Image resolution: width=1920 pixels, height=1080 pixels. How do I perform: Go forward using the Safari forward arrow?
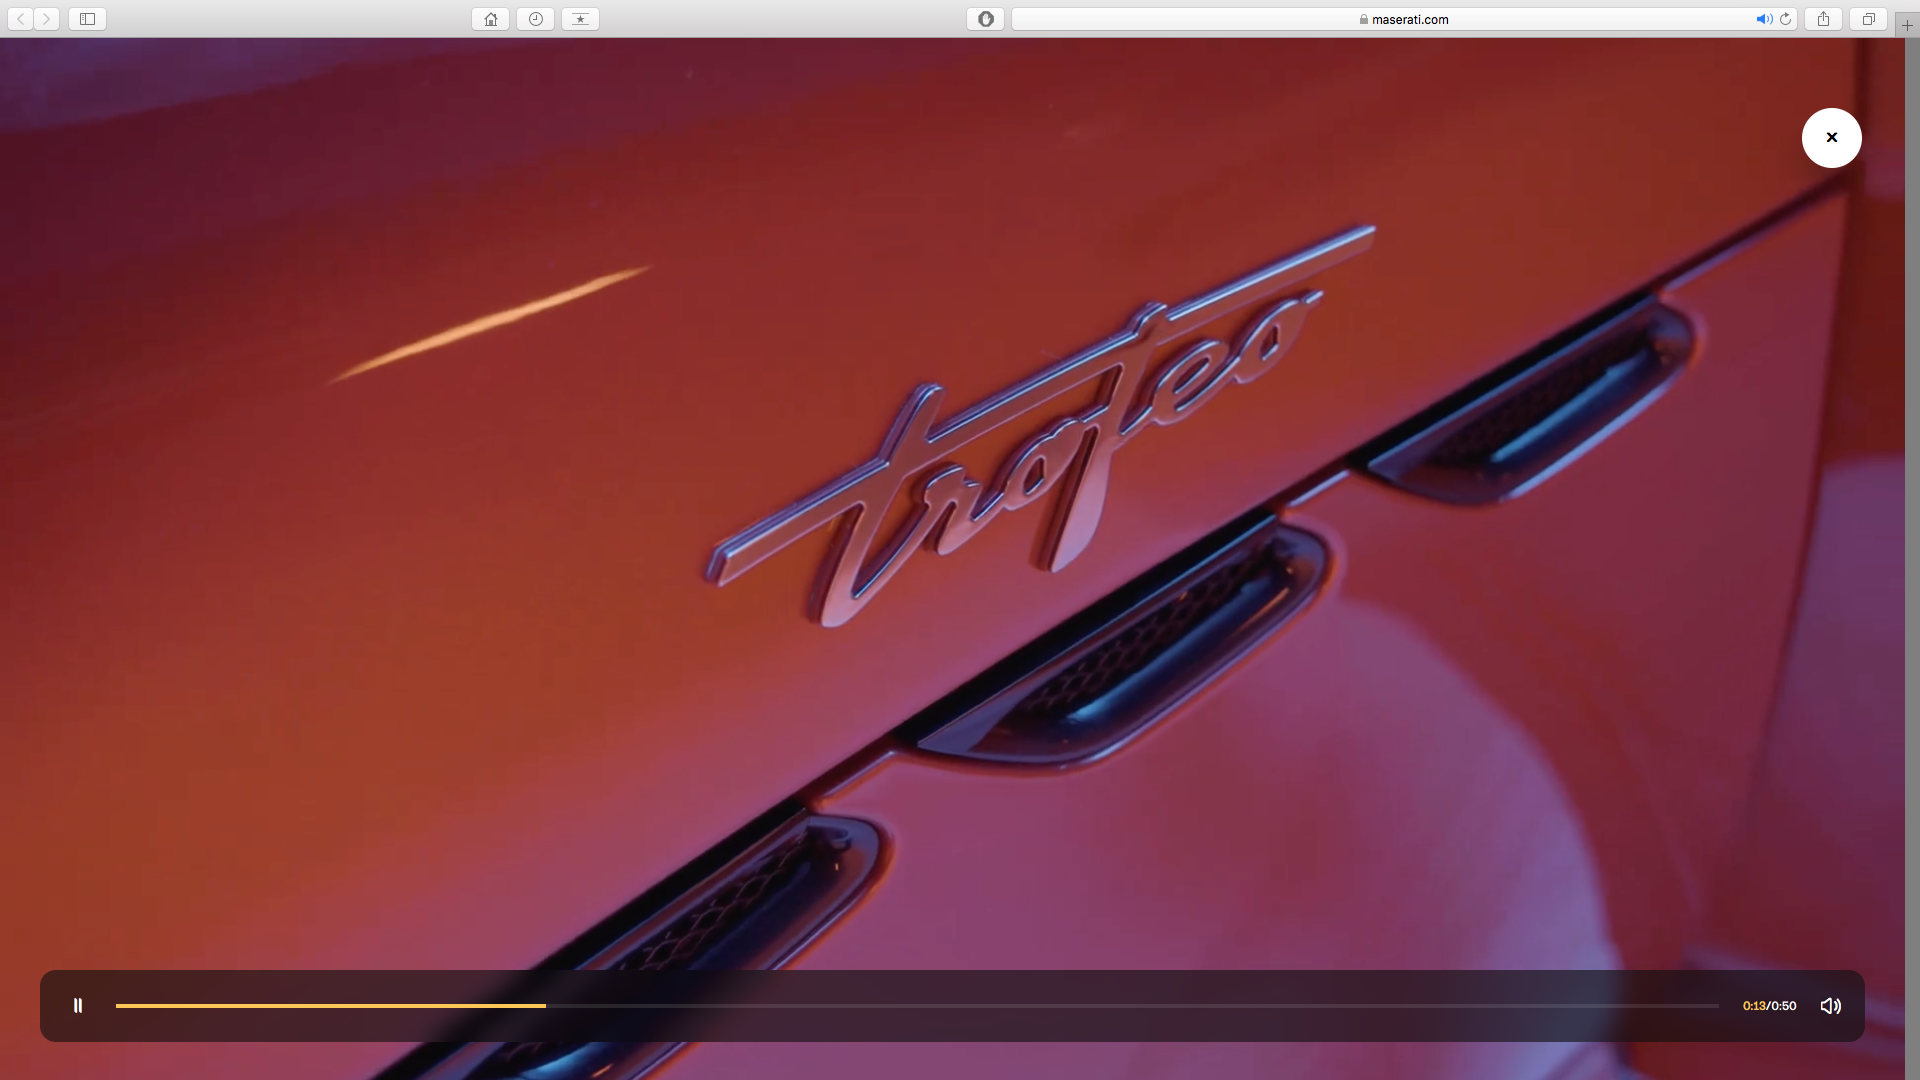(46, 19)
